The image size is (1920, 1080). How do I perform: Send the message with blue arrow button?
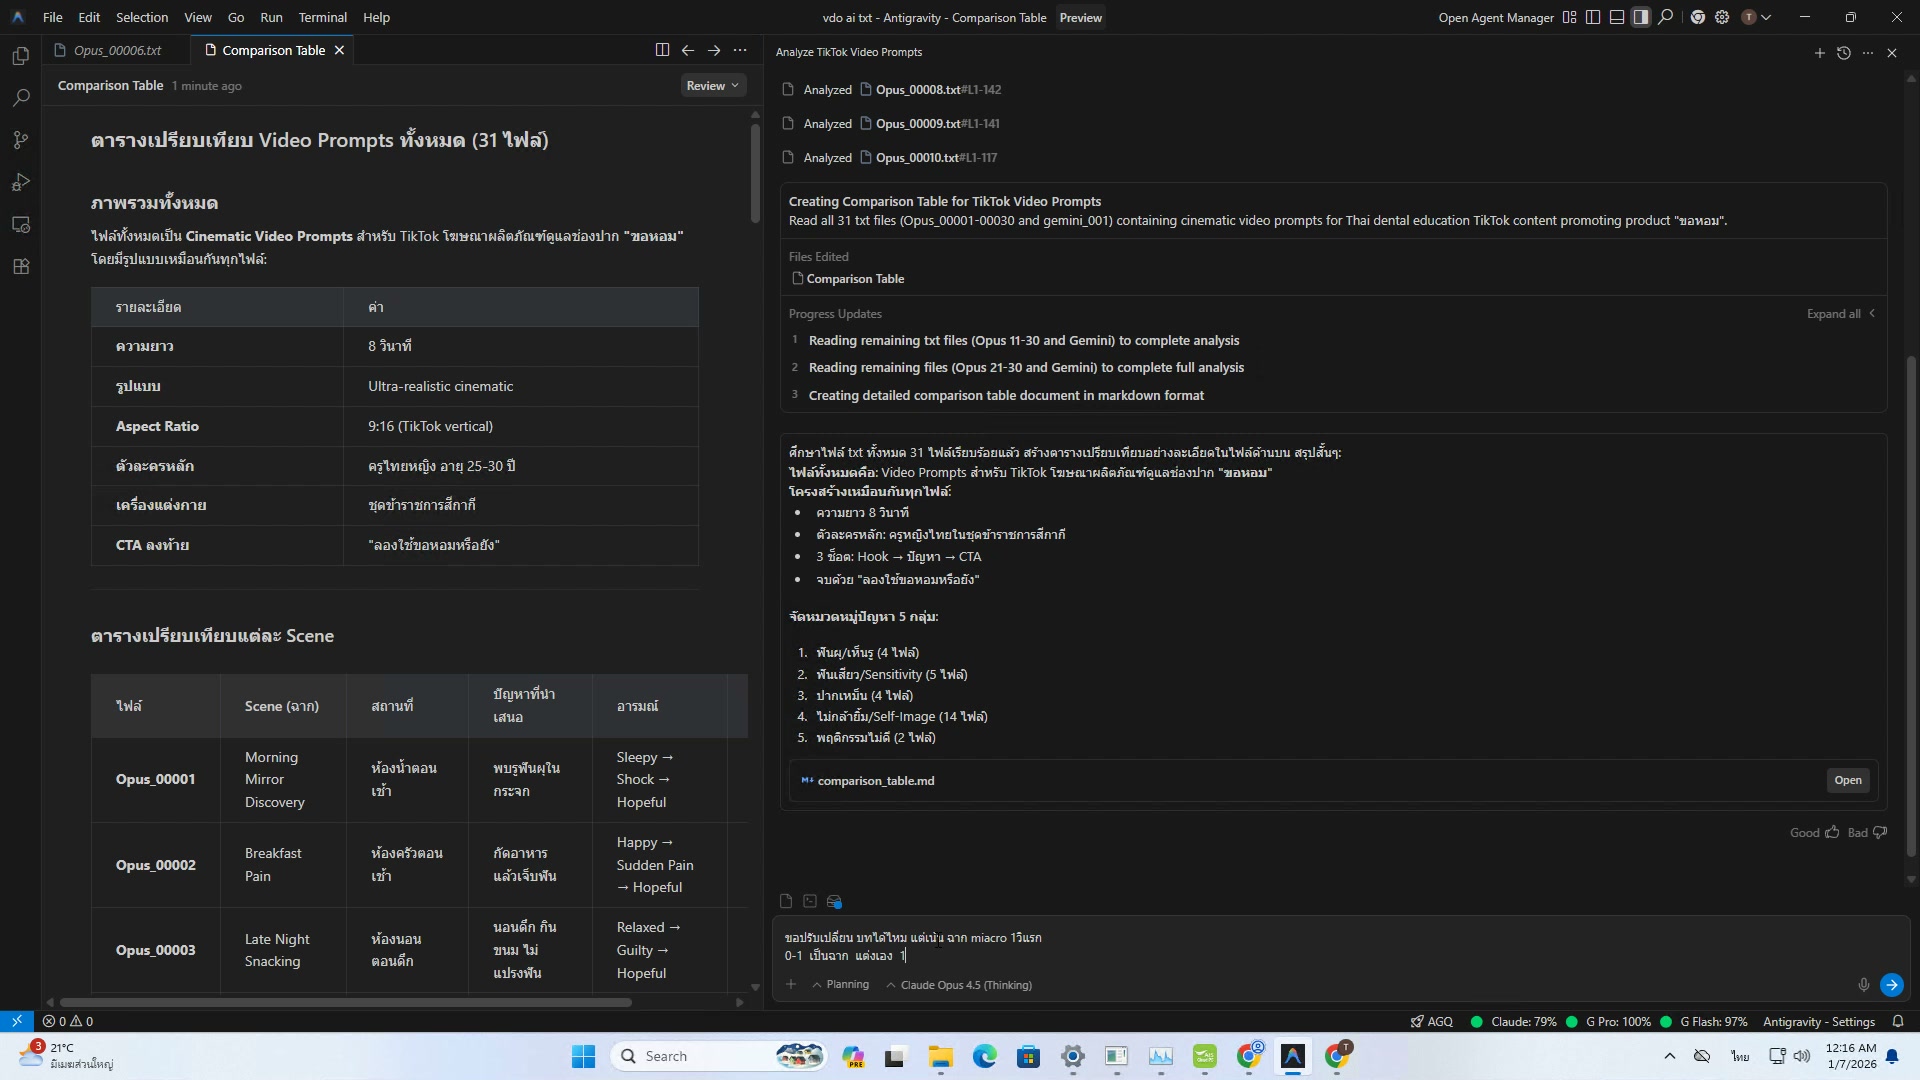pyautogui.click(x=1891, y=985)
